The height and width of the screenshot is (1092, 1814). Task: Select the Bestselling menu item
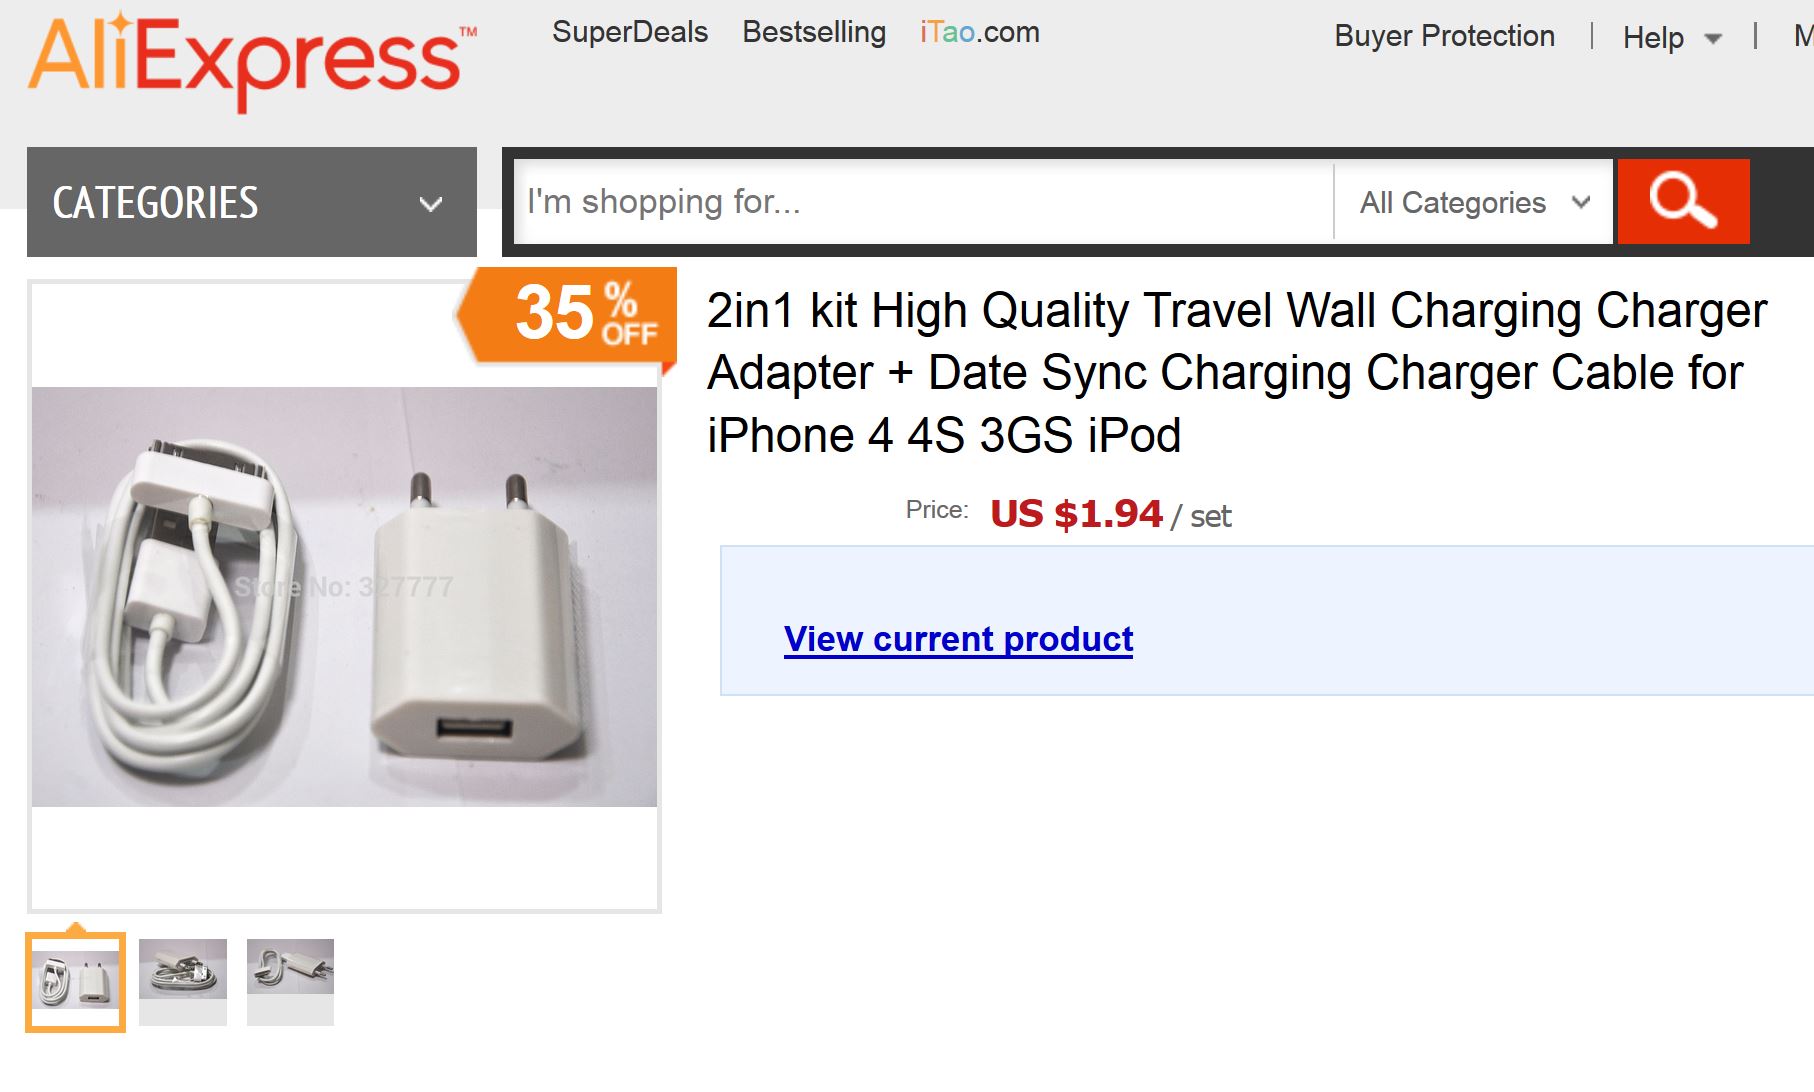click(x=812, y=31)
